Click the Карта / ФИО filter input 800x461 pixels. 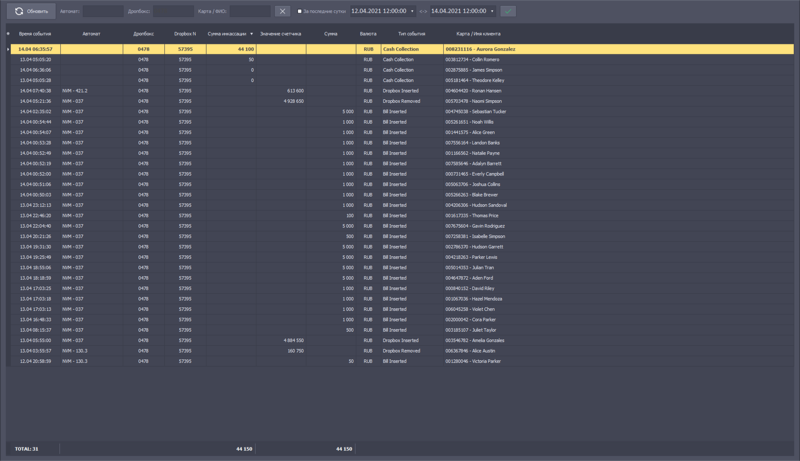(x=249, y=11)
